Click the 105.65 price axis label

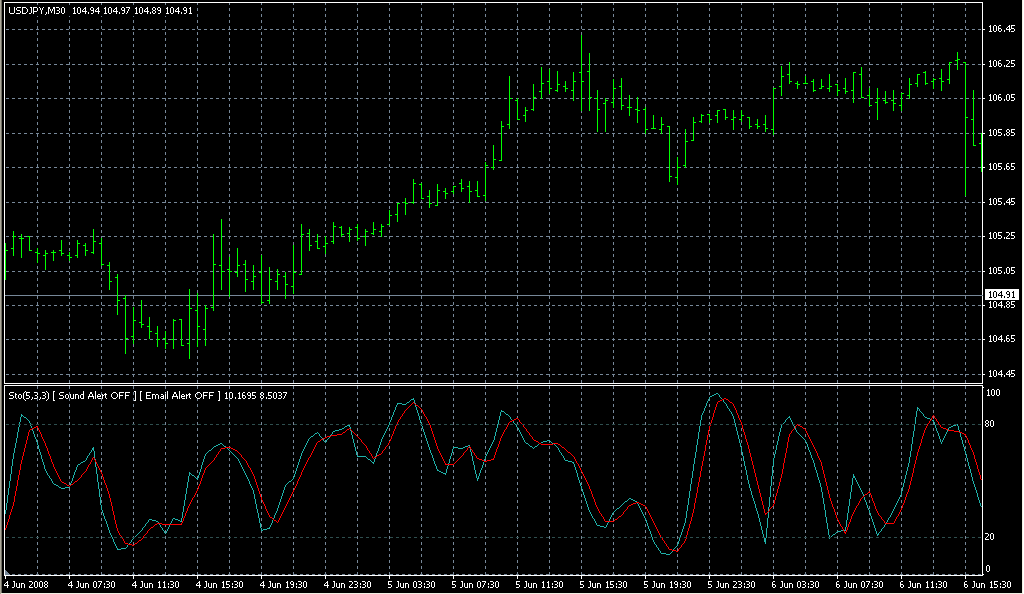pyautogui.click(x=1001, y=167)
